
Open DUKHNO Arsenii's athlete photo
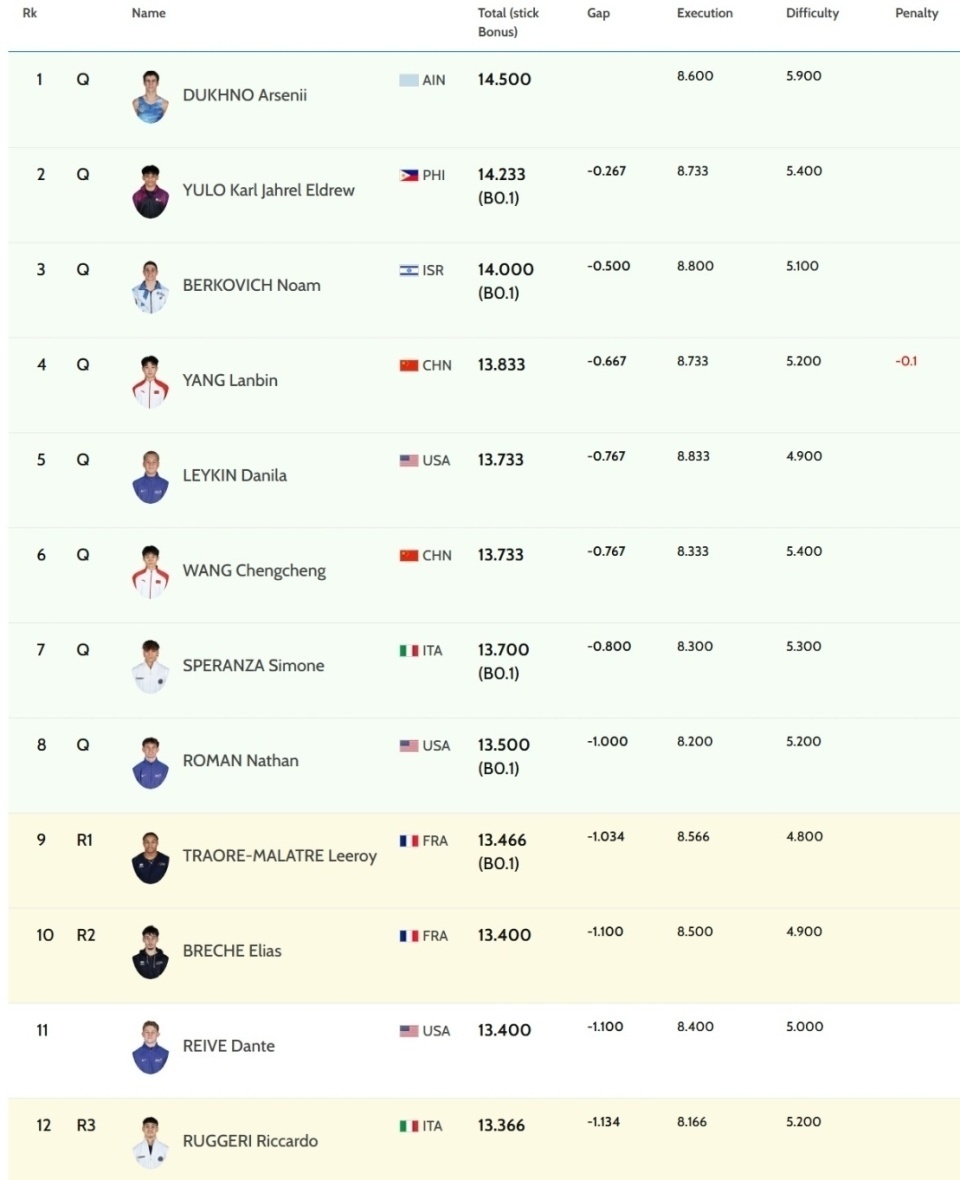[150, 96]
